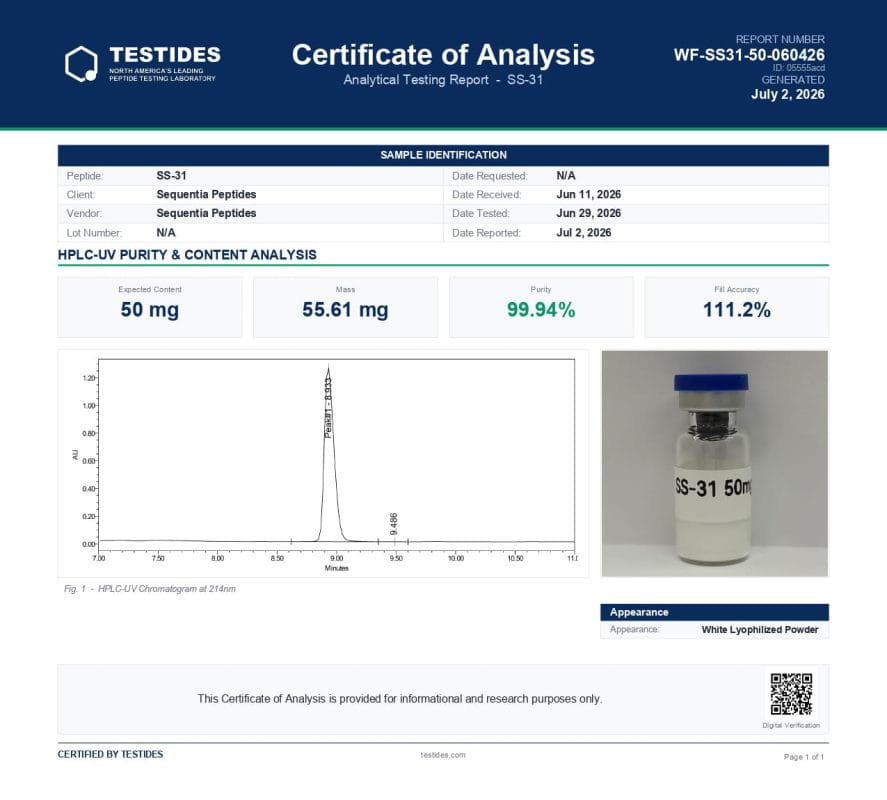Click Date Tested Jun 29, 2026

pos(588,213)
